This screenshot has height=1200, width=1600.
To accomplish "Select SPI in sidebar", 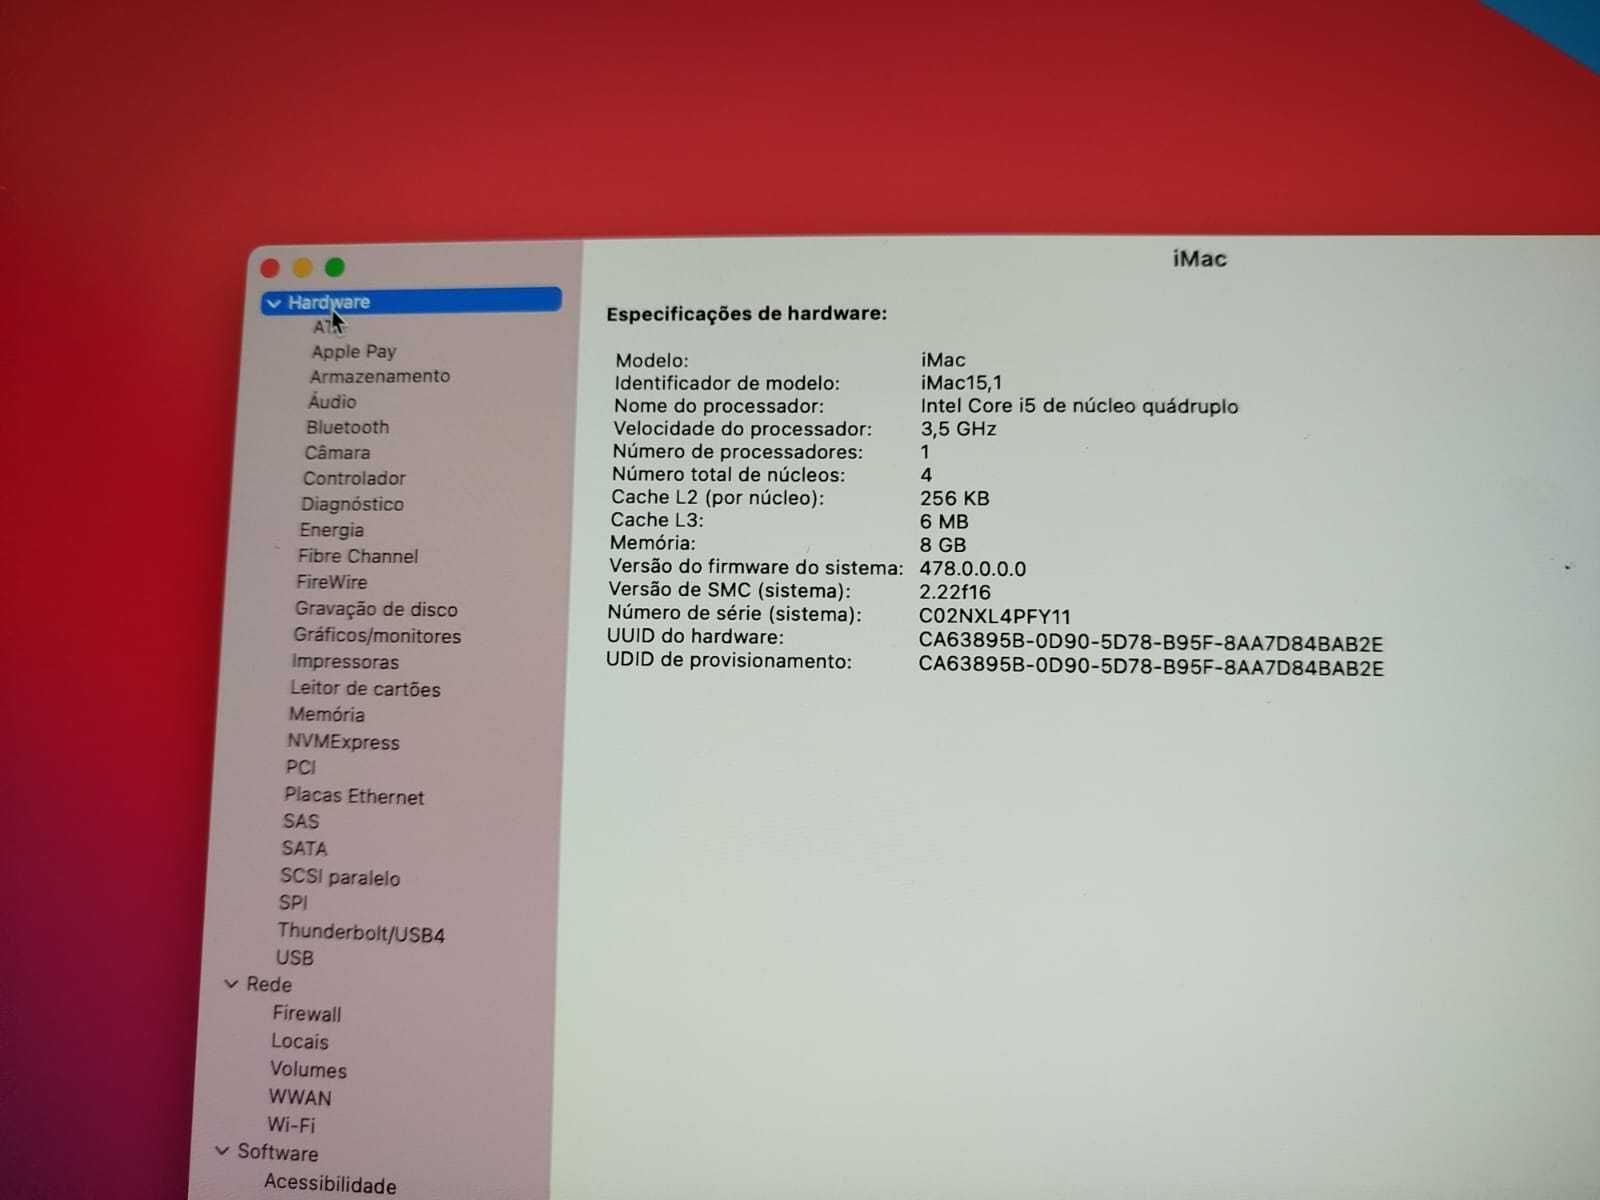I will pos(292,903).
